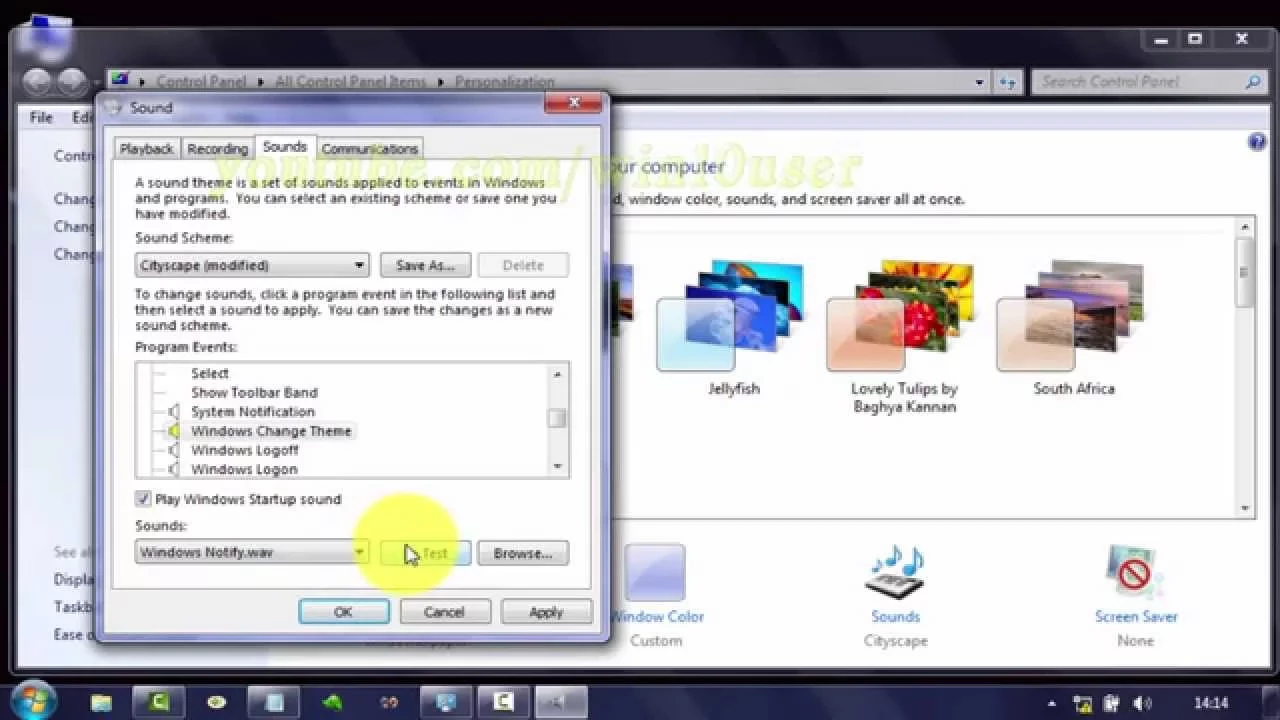Refresh the Control Panel address bar

pyautogui.click(x=1007, y=82)
